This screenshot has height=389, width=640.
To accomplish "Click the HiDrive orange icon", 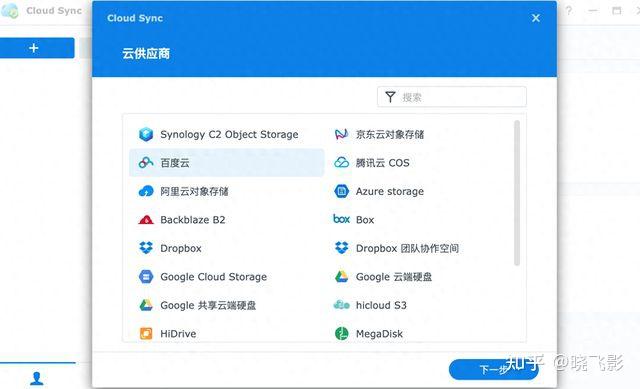I will click(146, 333).
